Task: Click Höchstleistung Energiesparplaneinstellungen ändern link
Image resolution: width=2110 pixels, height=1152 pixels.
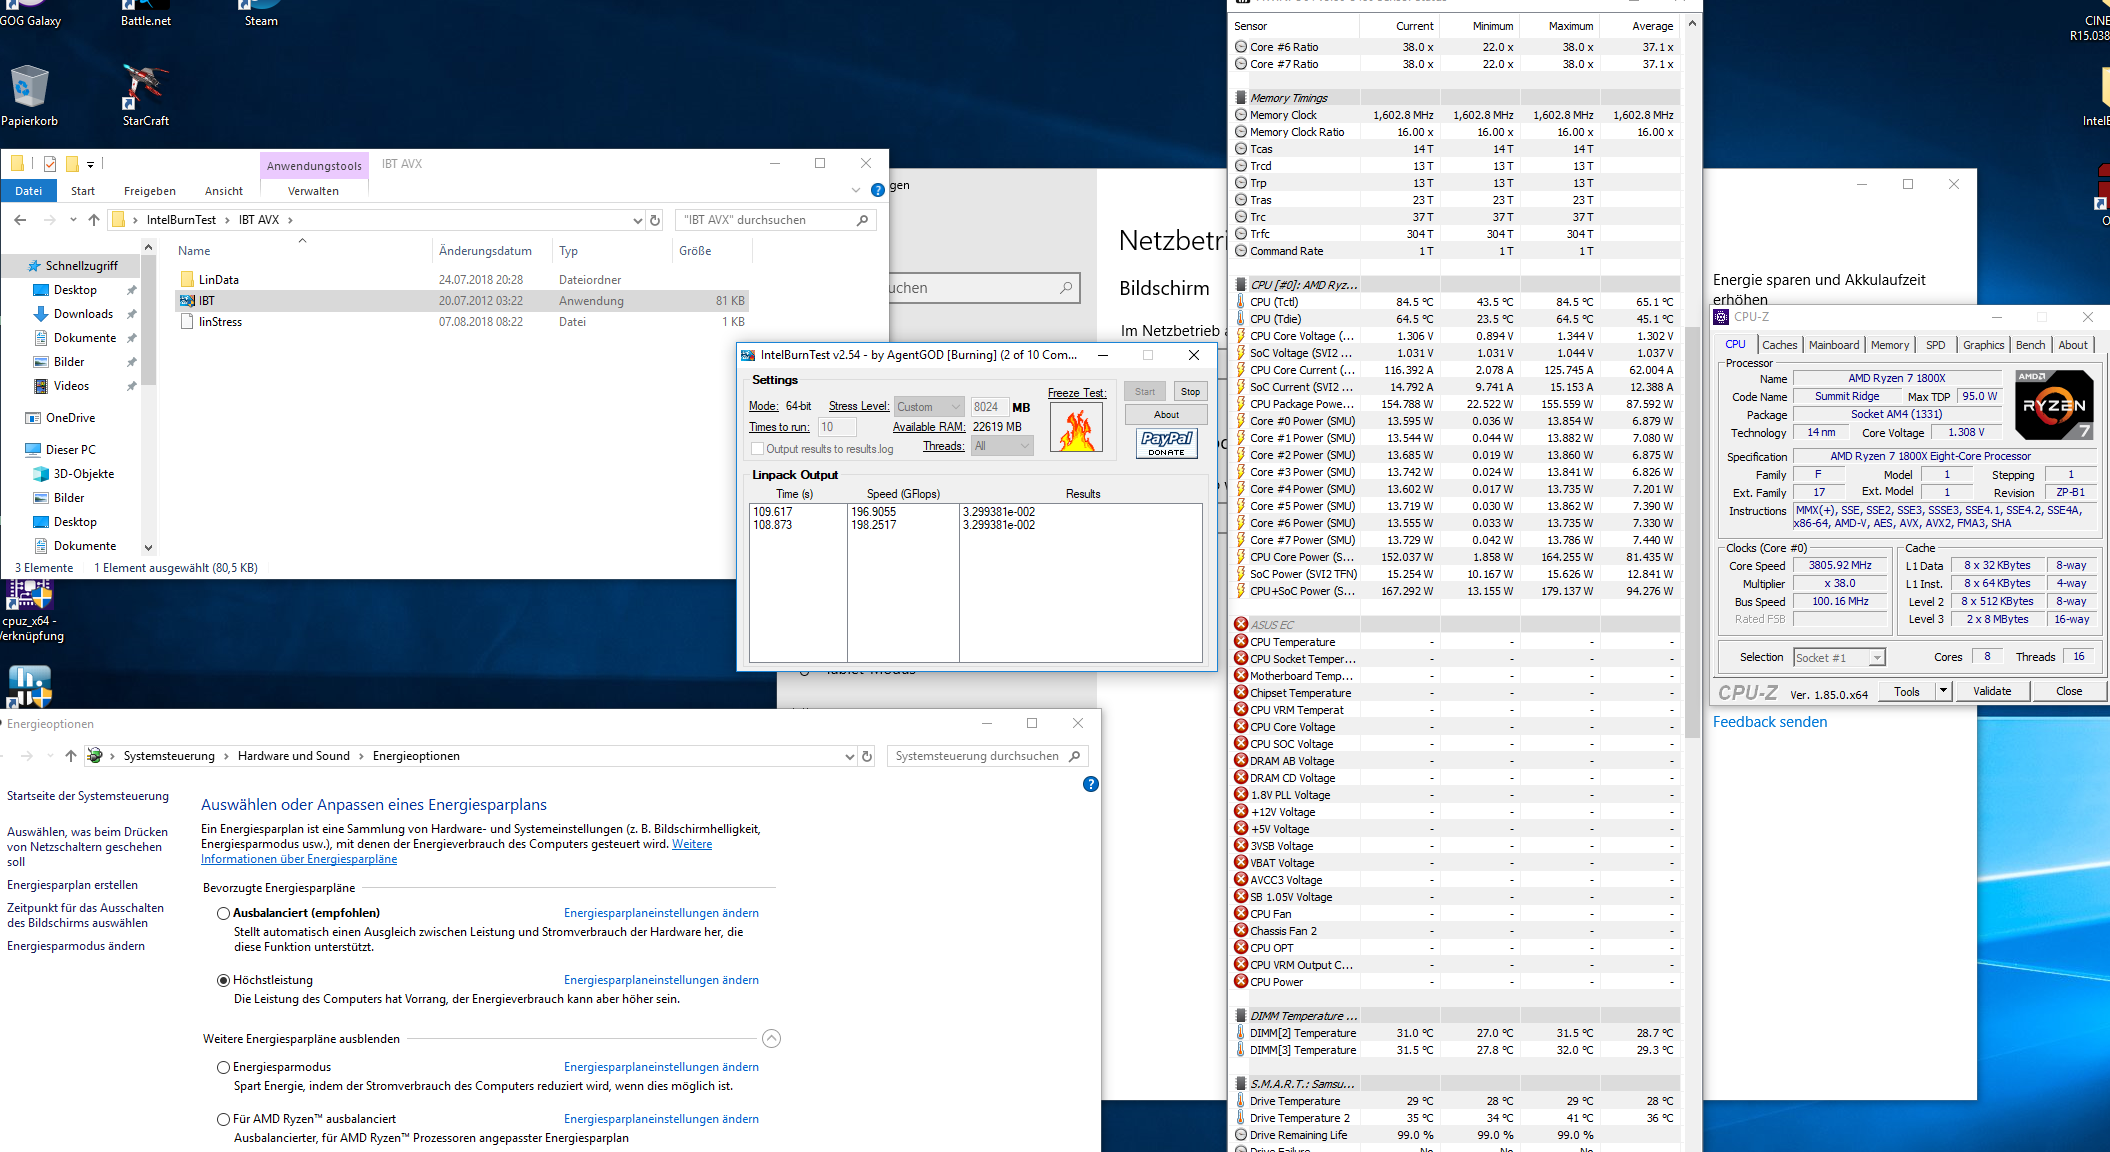Action: coord(661,980)
